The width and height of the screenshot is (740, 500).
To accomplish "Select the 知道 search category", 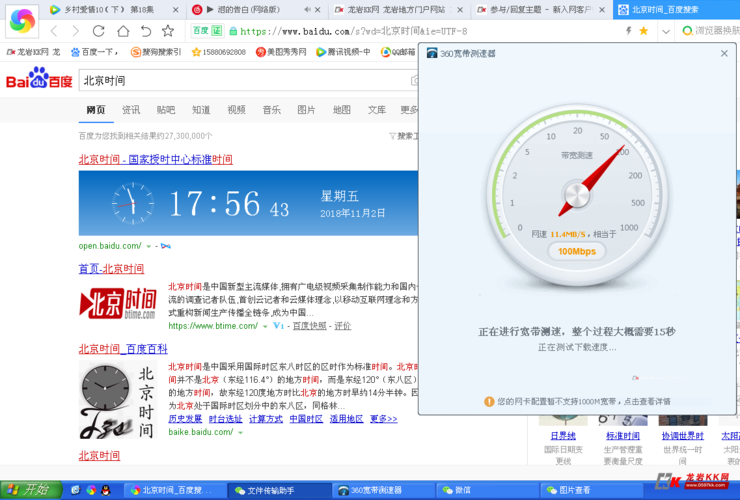I will pos(201,110).
